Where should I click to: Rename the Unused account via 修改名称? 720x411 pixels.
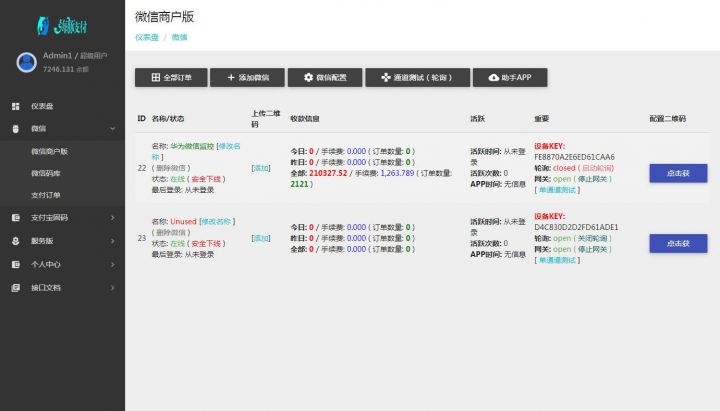pos(216,221)
